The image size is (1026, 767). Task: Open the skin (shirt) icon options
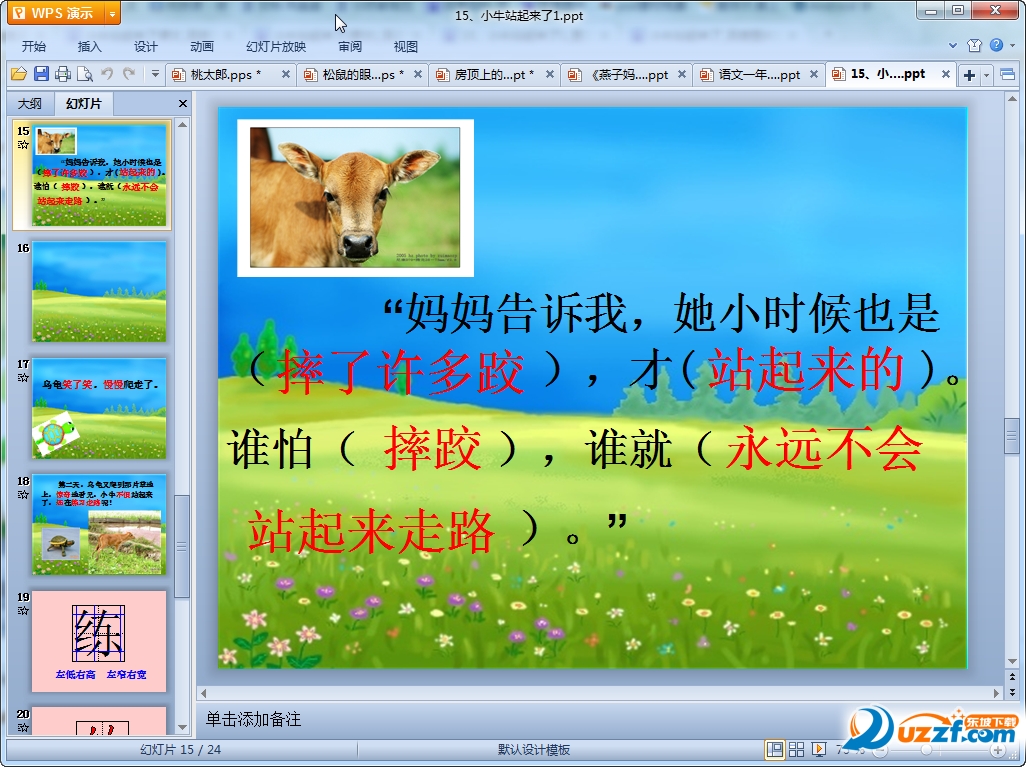point(974,45)
